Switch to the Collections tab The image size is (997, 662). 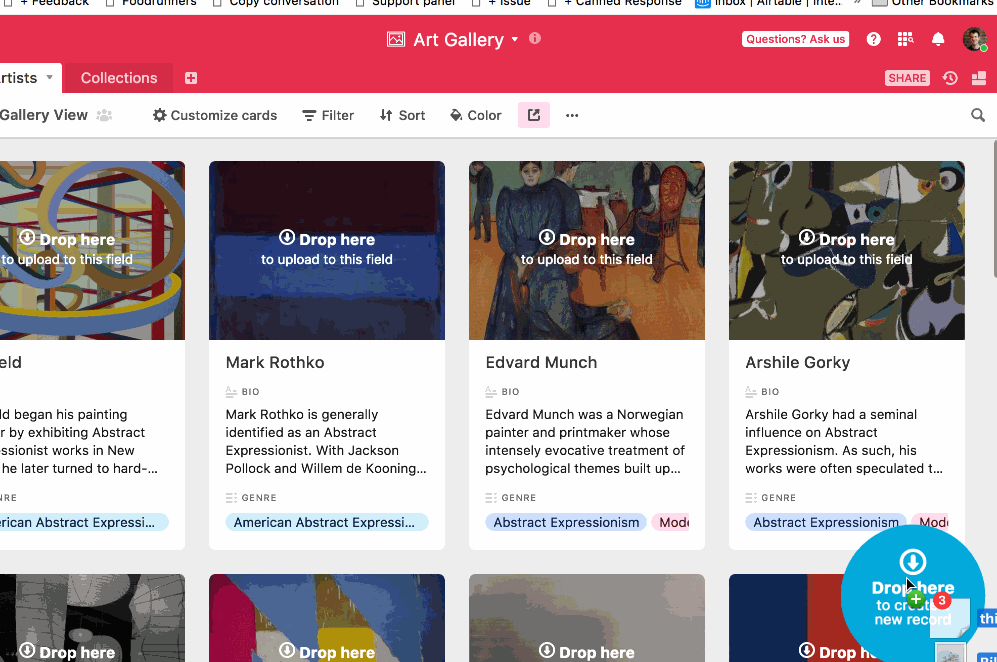coord(119,78)
